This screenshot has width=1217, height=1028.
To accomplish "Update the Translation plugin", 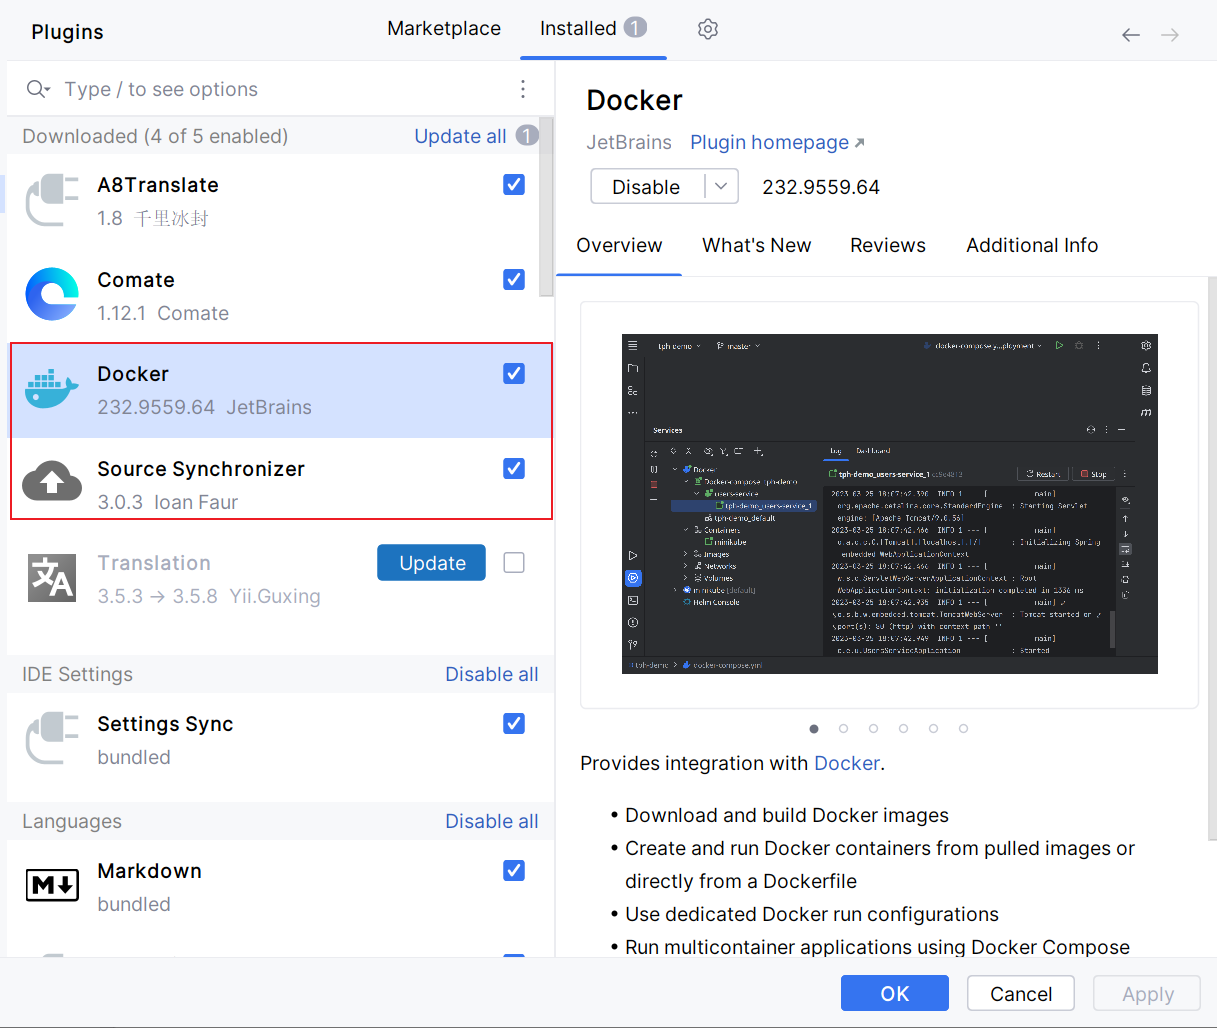I will pyautogui.click(x=431, y=562).
